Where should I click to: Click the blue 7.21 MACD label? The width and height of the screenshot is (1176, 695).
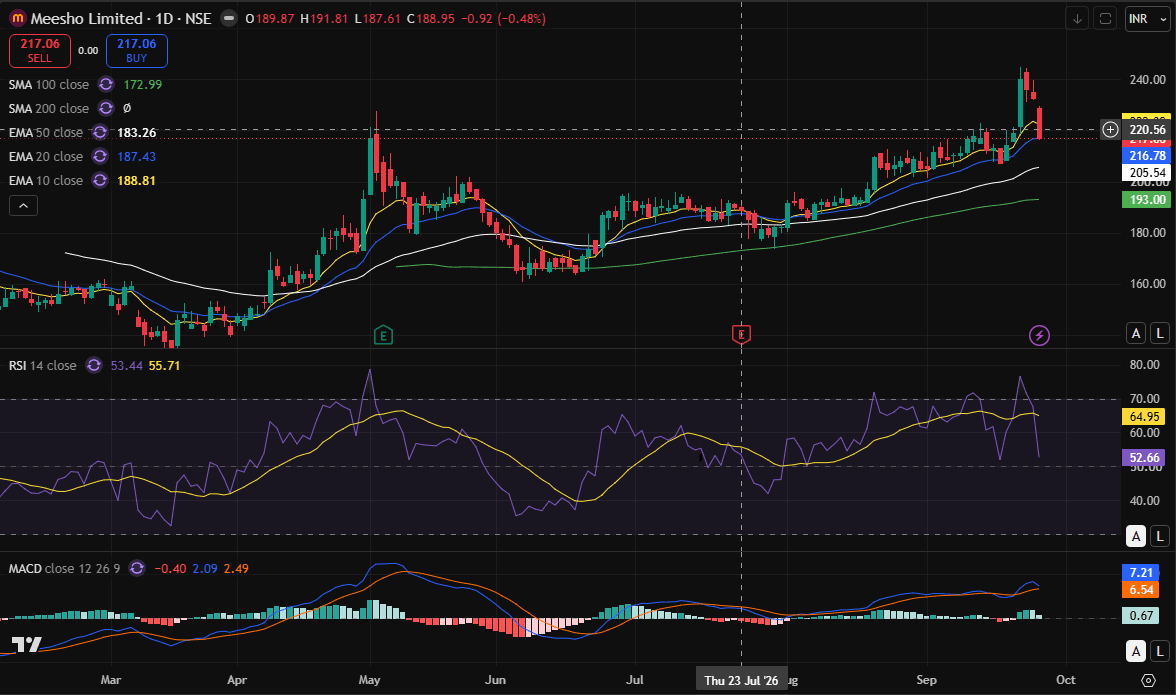pos(1141,573)
